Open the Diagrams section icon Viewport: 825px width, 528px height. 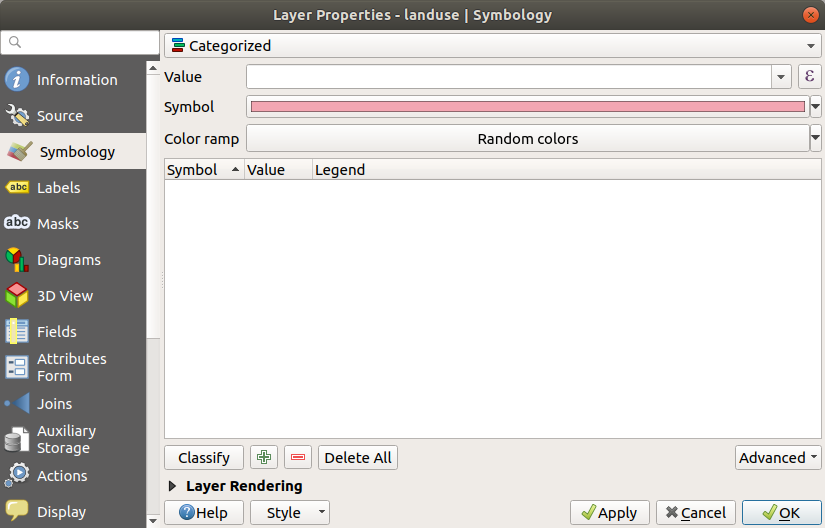click(17, 260)
